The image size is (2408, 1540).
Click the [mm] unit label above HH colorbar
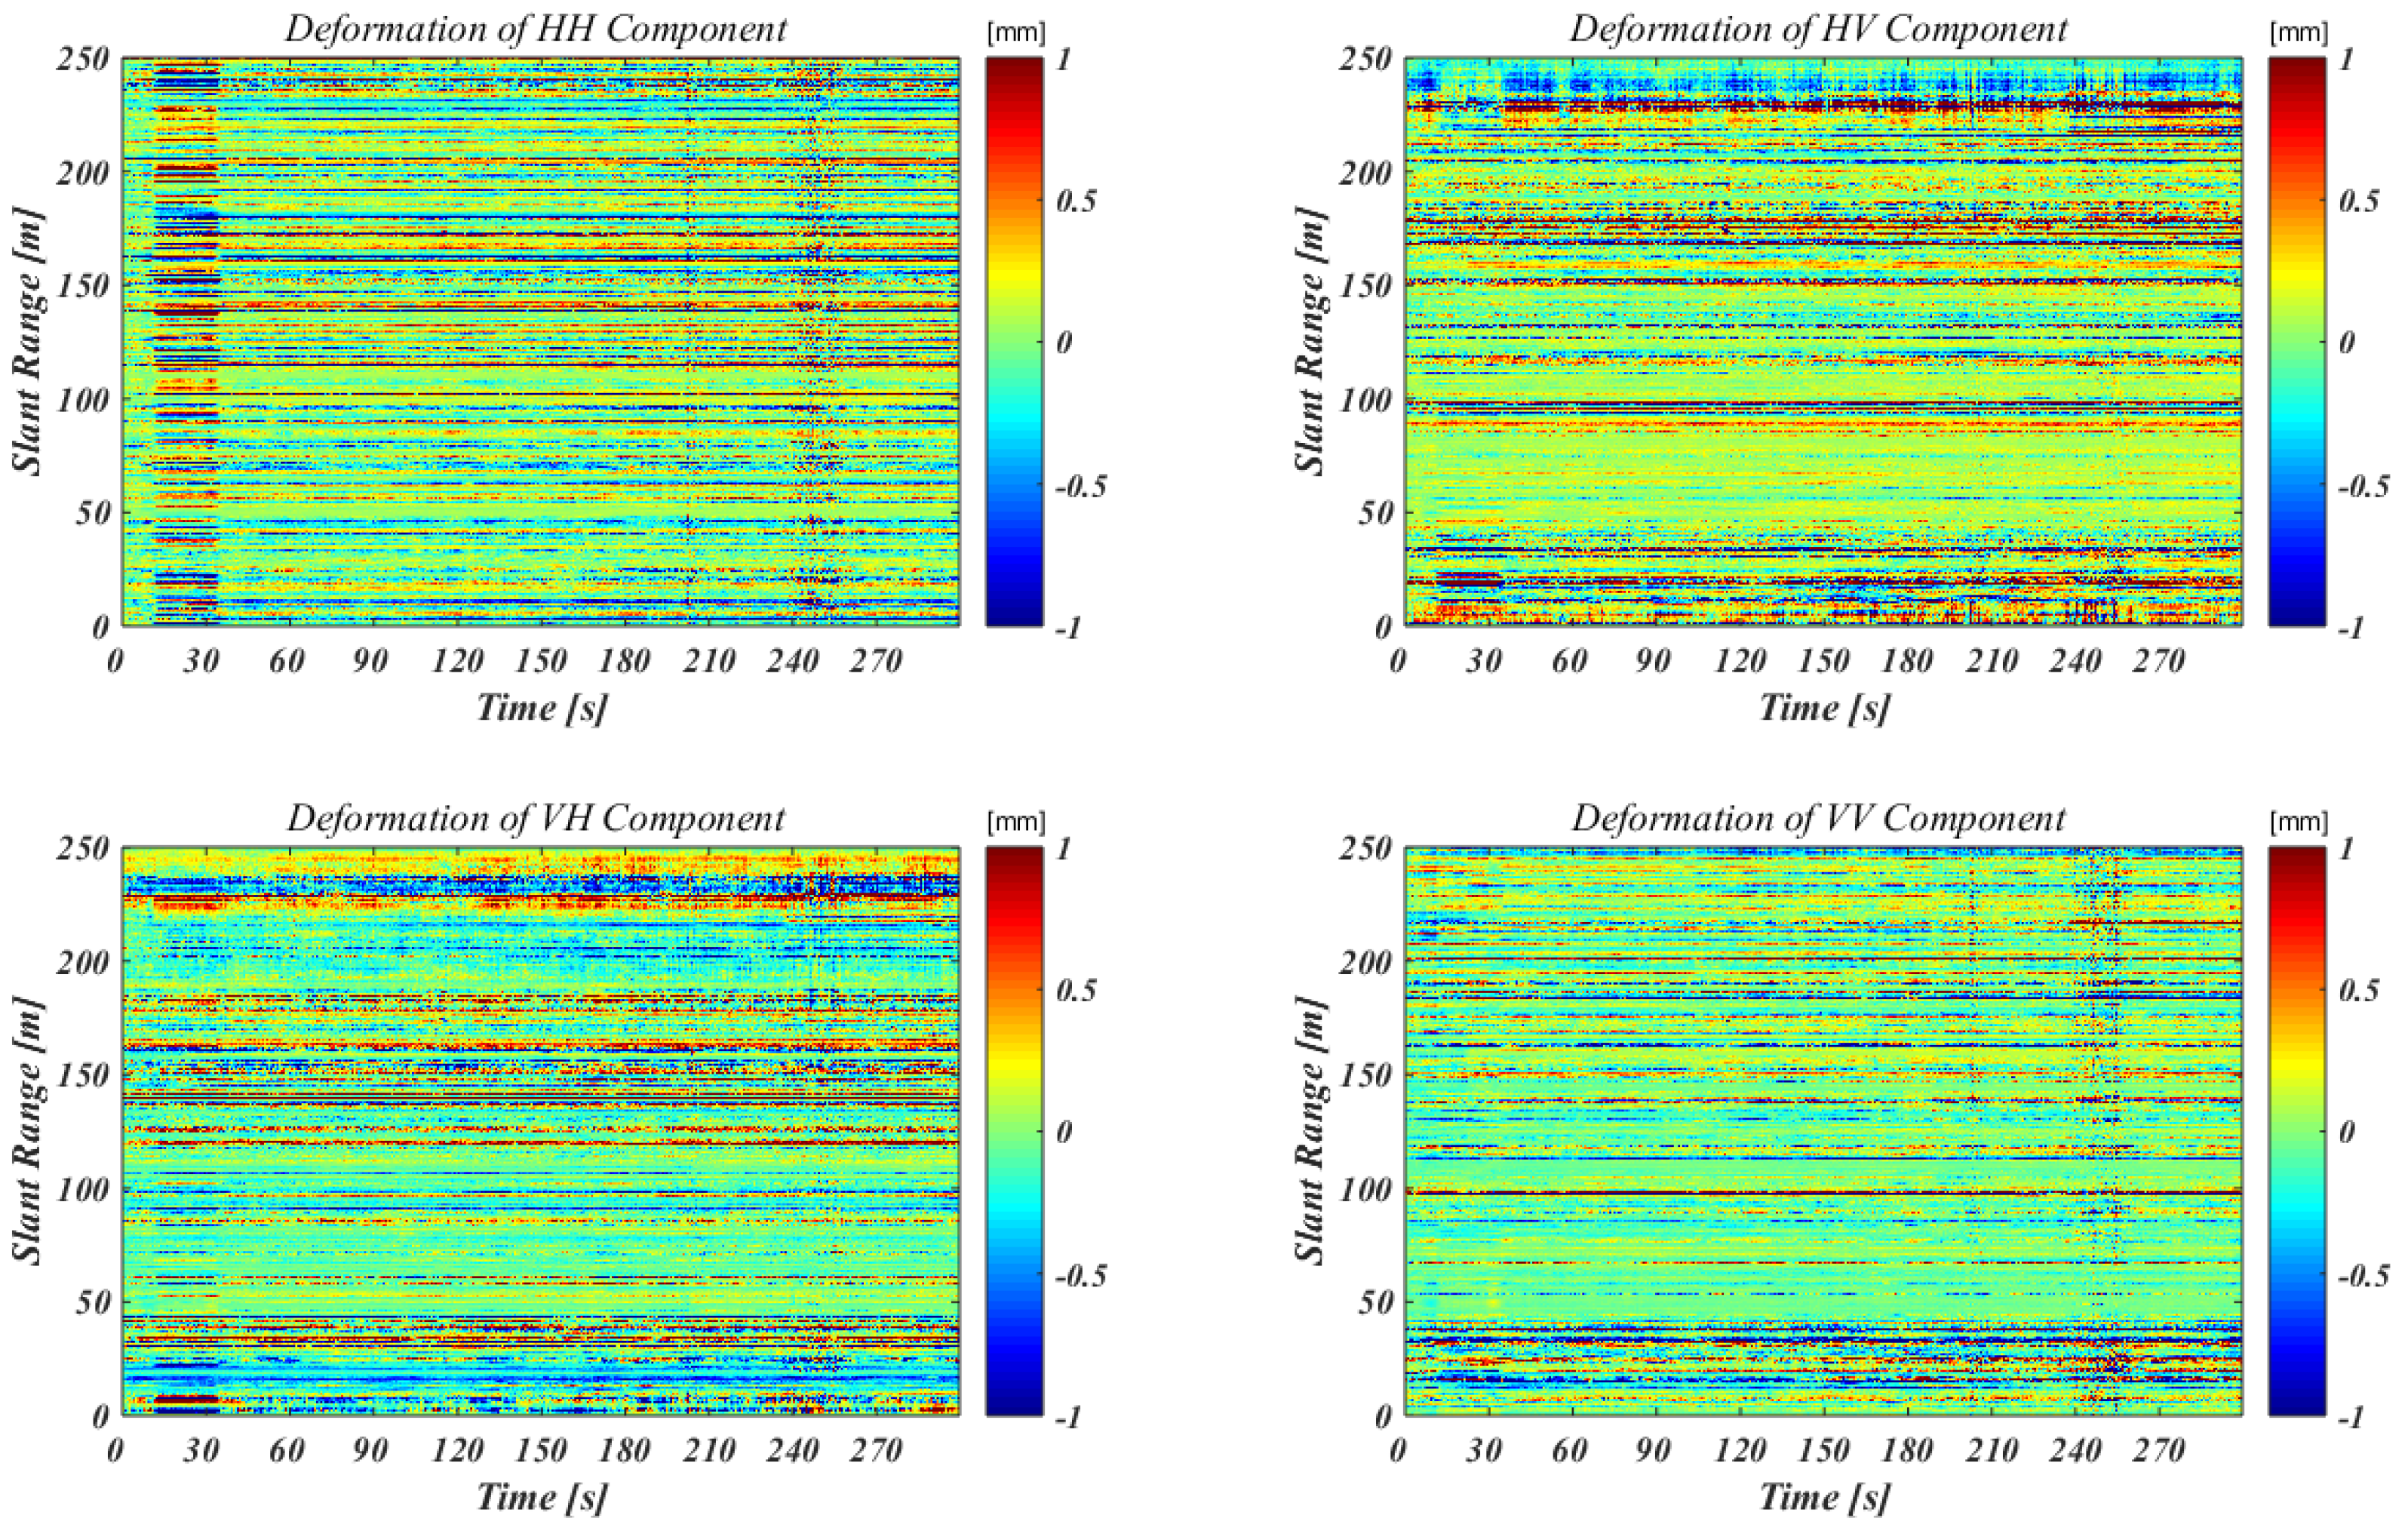point(1015,33)
